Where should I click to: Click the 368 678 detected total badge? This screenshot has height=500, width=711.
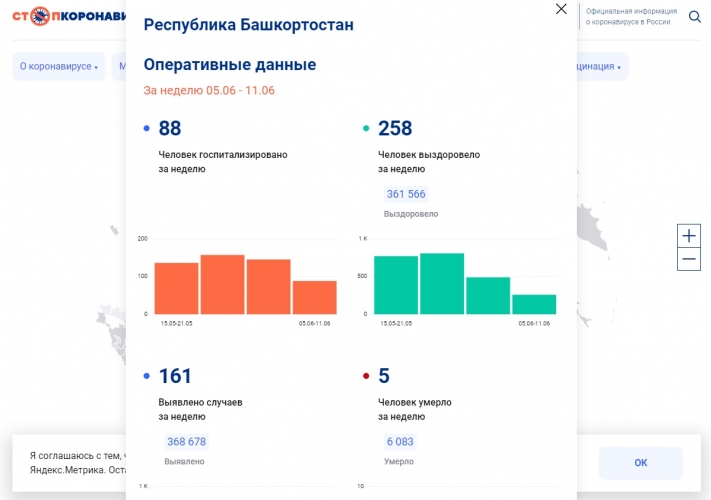[186, 442]
